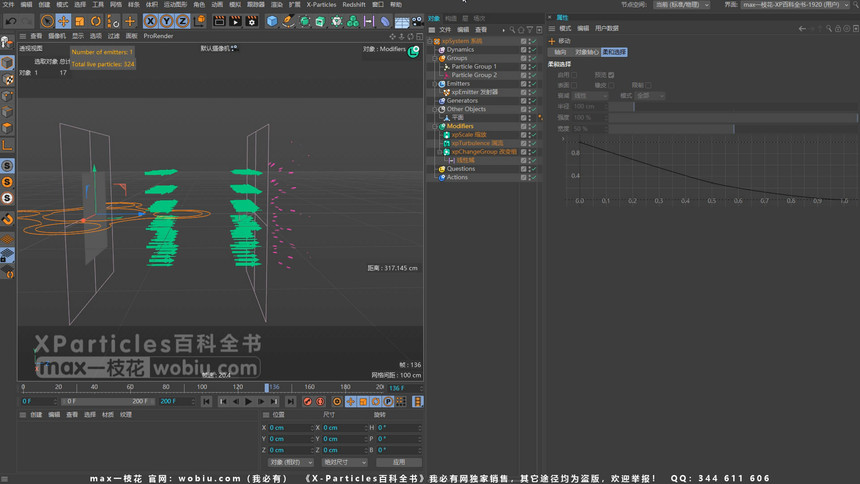Select Particle Group 1 in the object tree

474,66
